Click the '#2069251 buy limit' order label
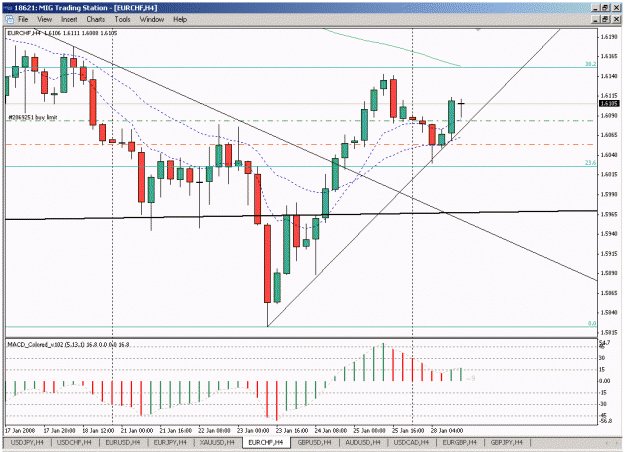 pyautogui.click(x=33, y=117)
